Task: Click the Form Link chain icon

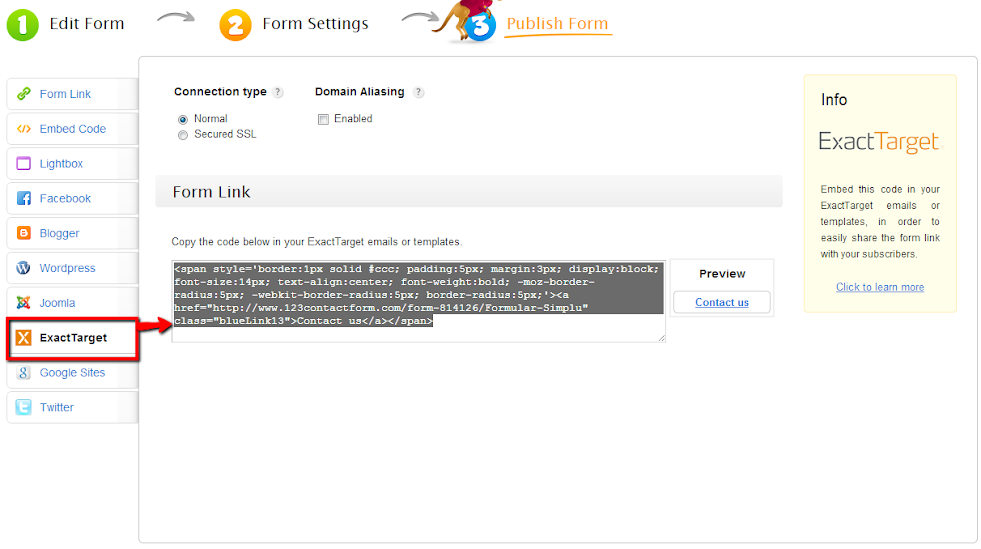Action: (x=24, y=94)
